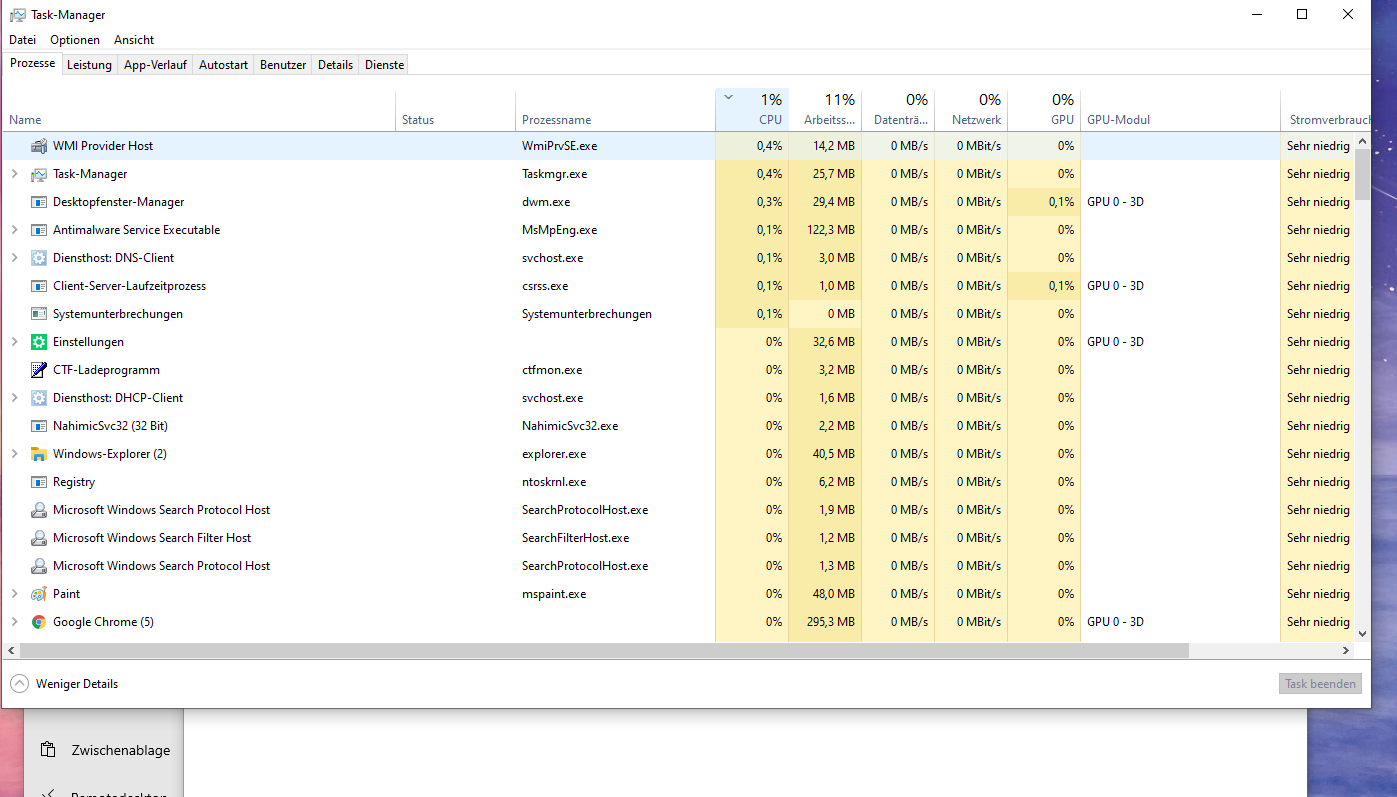Viewport: 1397px width, 797px height.
Task: Sort by the Stromverbrauch column header
Action: coord(1326,110)
